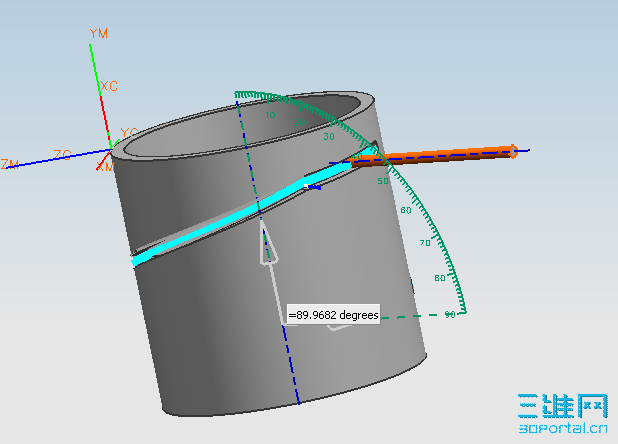The image size is (618, 444).
Task: Click the small blue point handle on the cyan edge
Action: click(313, 187)
